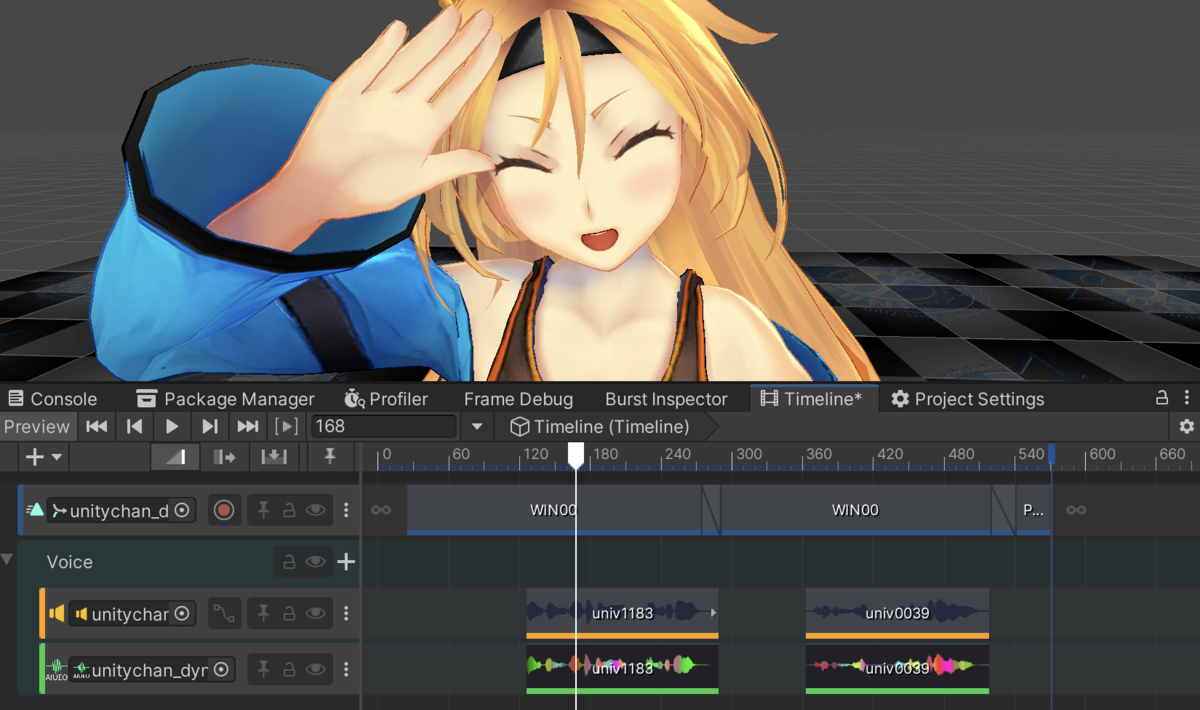Image resolution: width=1200 pixels, height=710 pixels.
Task: Mute the unitychar audio track via eye
Action: point(316,613)
